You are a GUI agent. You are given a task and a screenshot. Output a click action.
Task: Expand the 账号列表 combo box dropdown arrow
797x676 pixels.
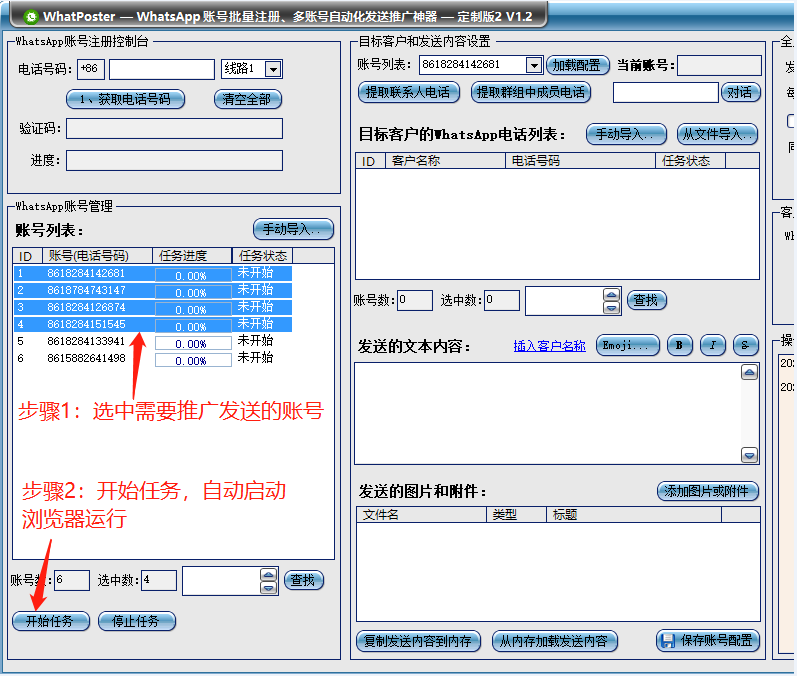click(533, 65)
